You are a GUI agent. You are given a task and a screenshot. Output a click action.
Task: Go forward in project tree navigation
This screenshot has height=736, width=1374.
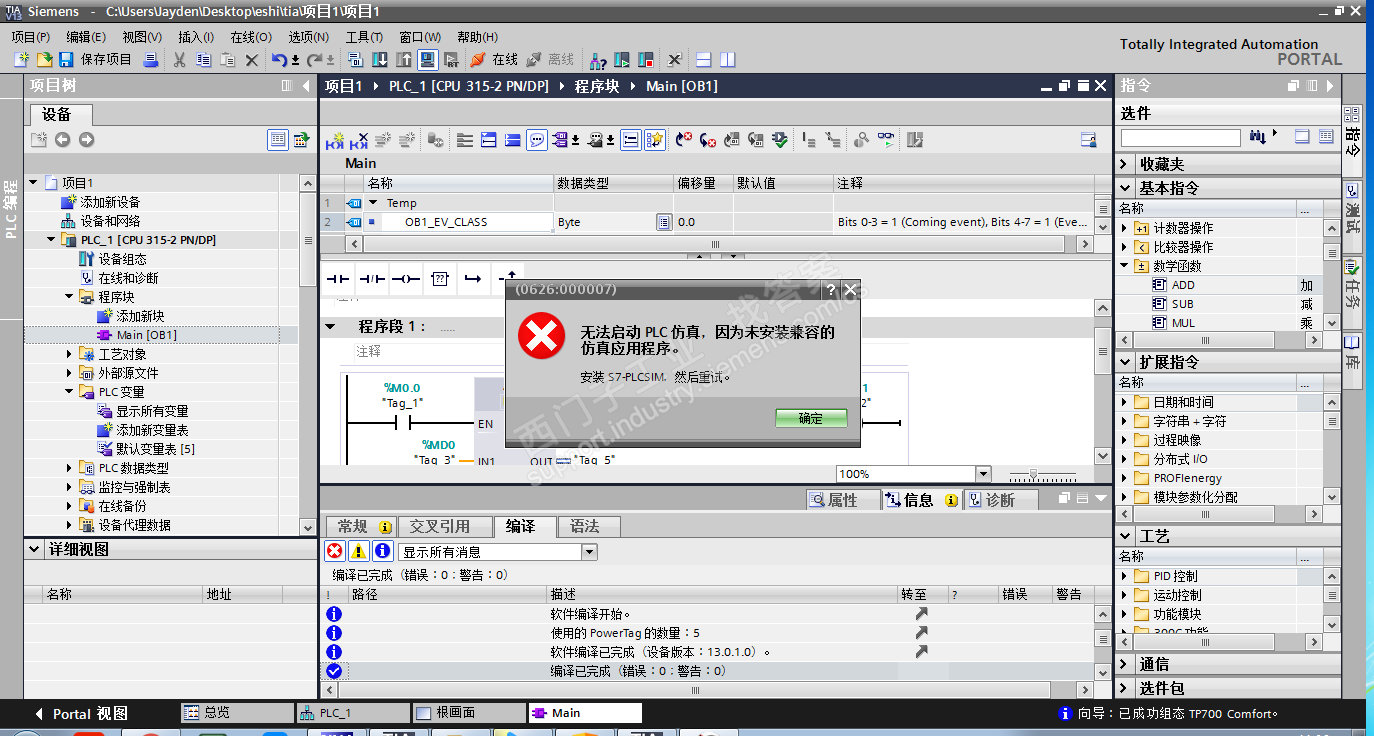click(86, 140)
